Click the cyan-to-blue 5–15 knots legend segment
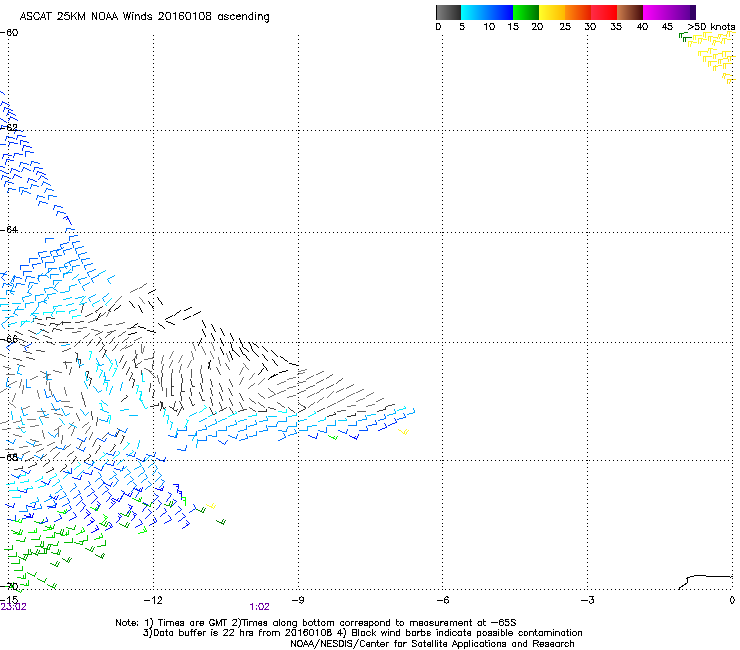 coord(487,12)
